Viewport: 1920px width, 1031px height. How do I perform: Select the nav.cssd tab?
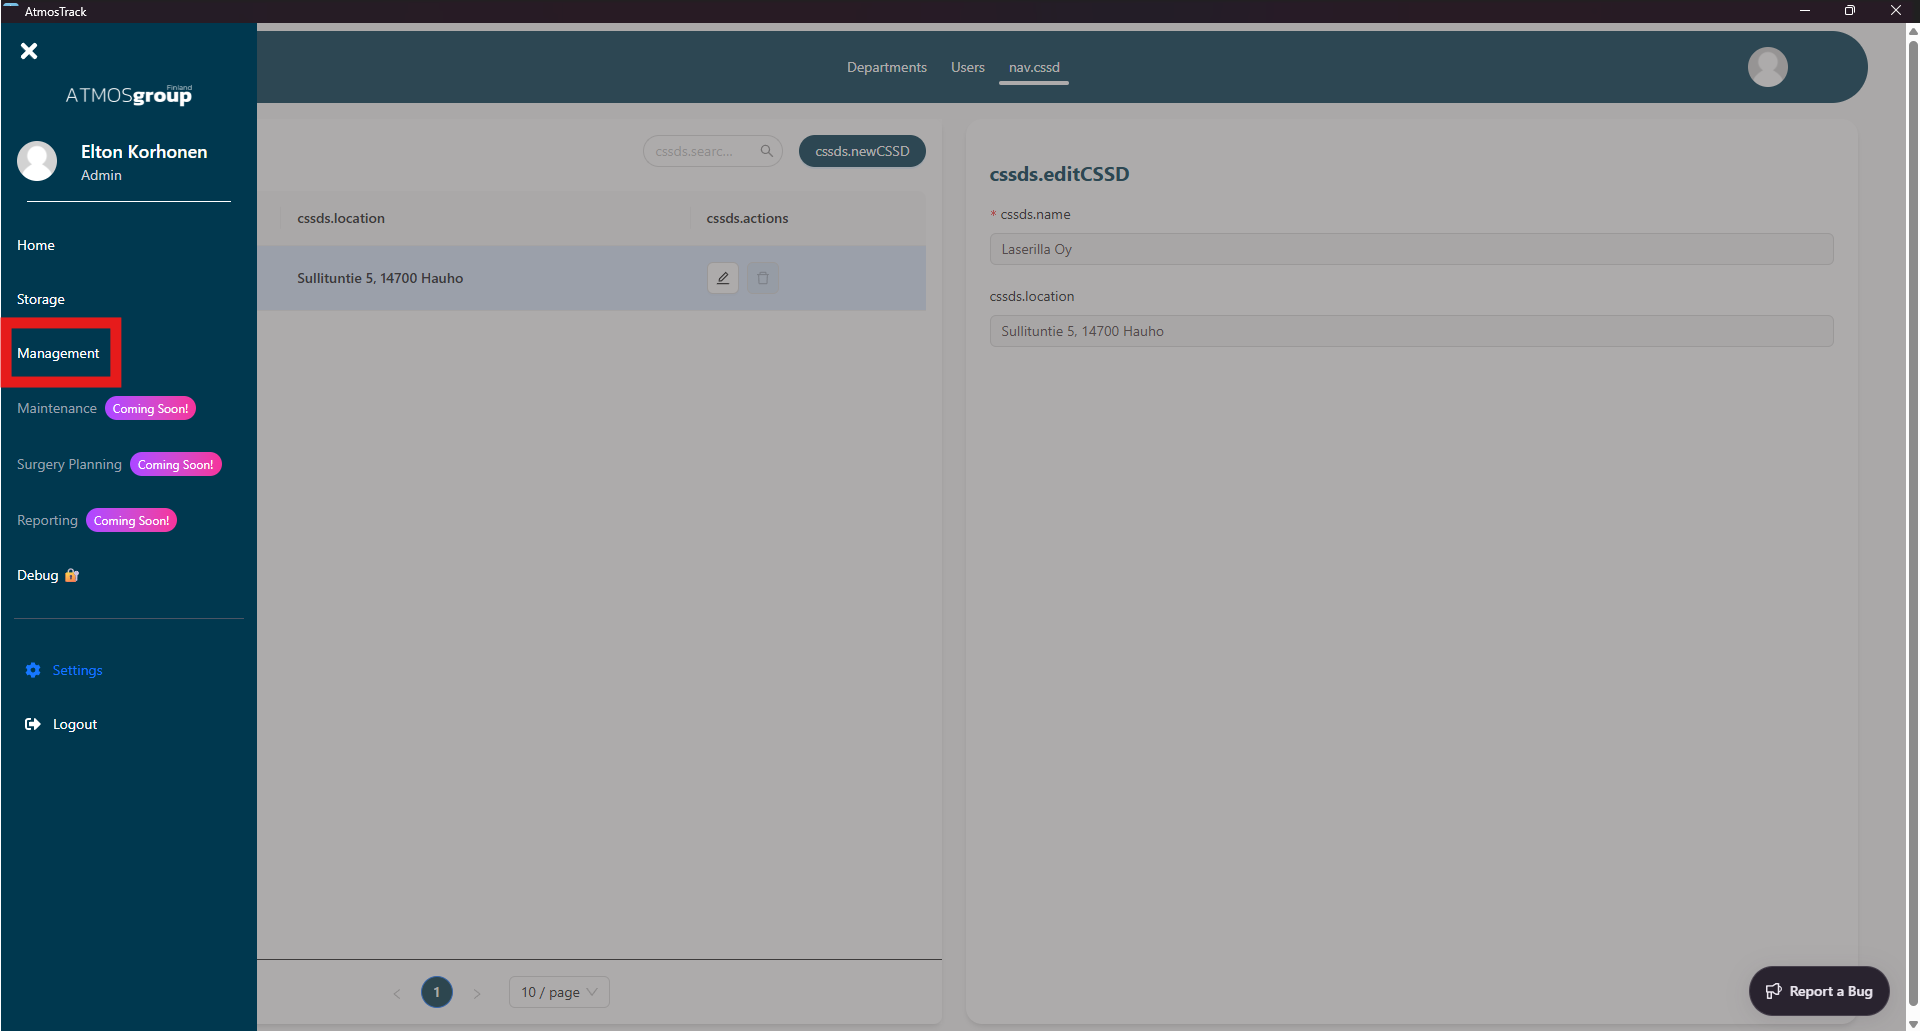[1034, 67]
